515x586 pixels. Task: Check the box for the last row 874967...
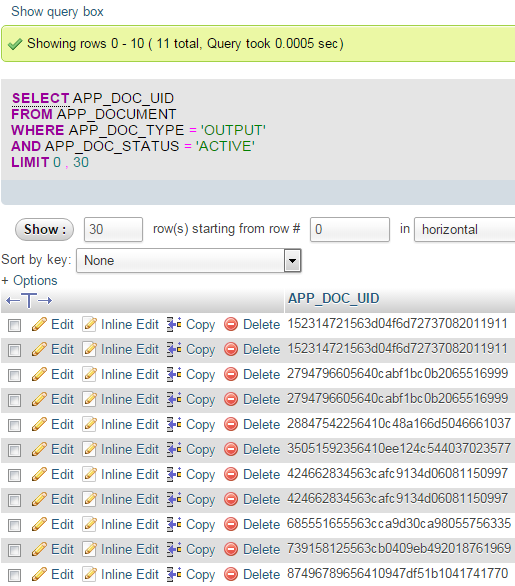pos(14,576)
